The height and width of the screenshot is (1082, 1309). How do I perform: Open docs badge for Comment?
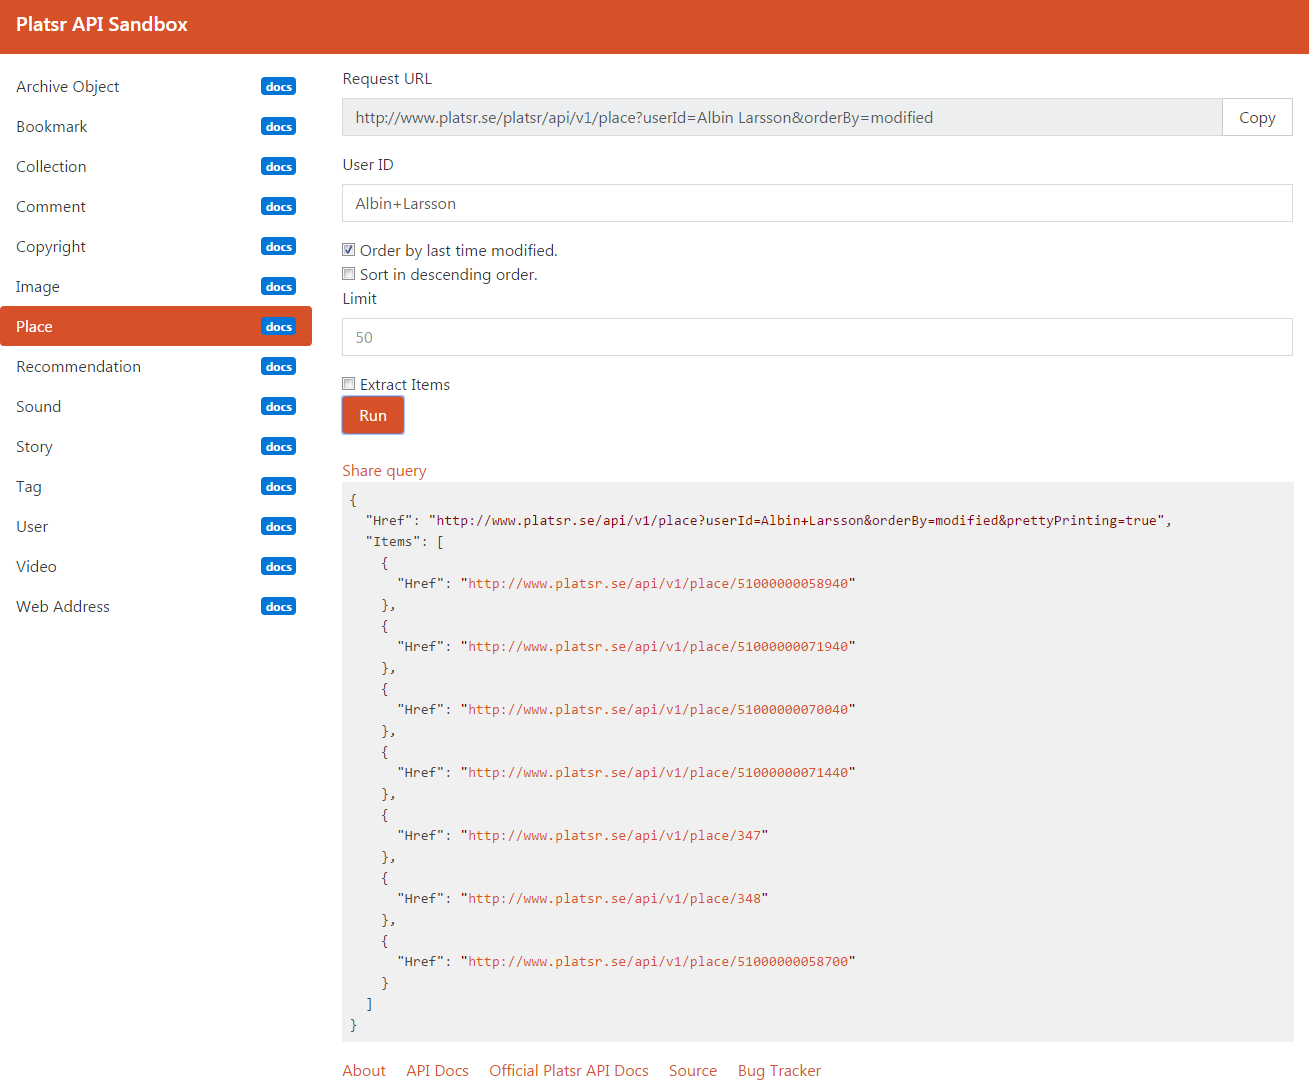tap(278, 207)
